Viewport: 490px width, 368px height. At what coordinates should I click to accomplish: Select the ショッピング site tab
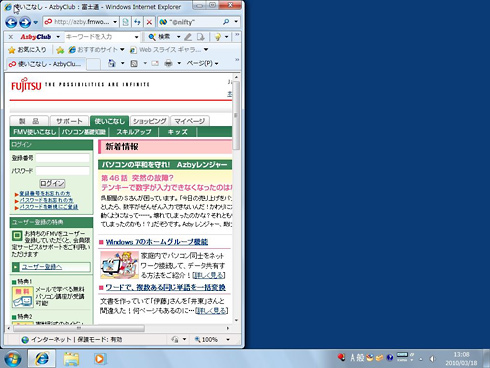tap(150, 121)
